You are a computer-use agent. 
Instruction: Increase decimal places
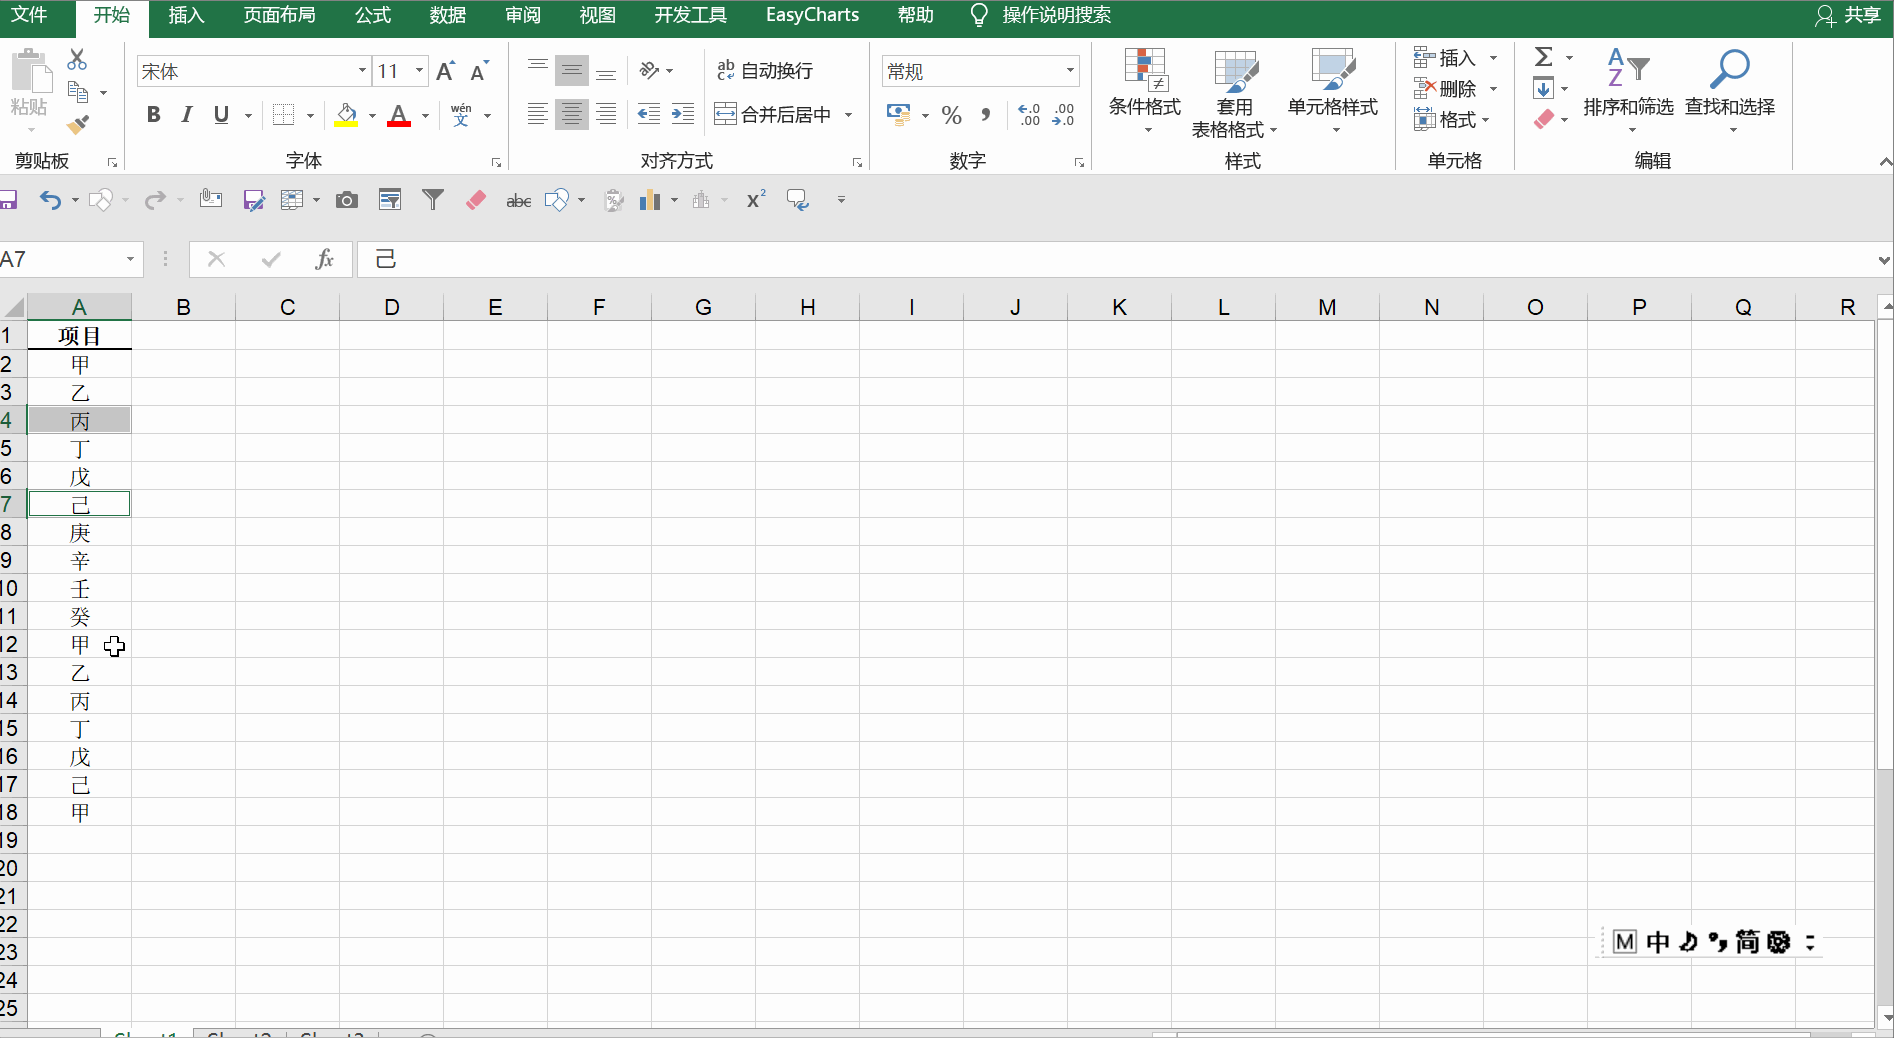point(1029,115)
